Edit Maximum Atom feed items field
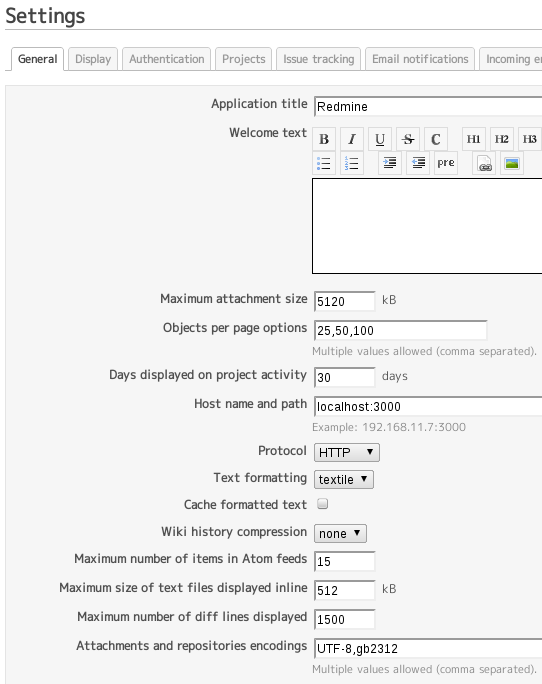The image size is (542, 684). coord(344,561)
